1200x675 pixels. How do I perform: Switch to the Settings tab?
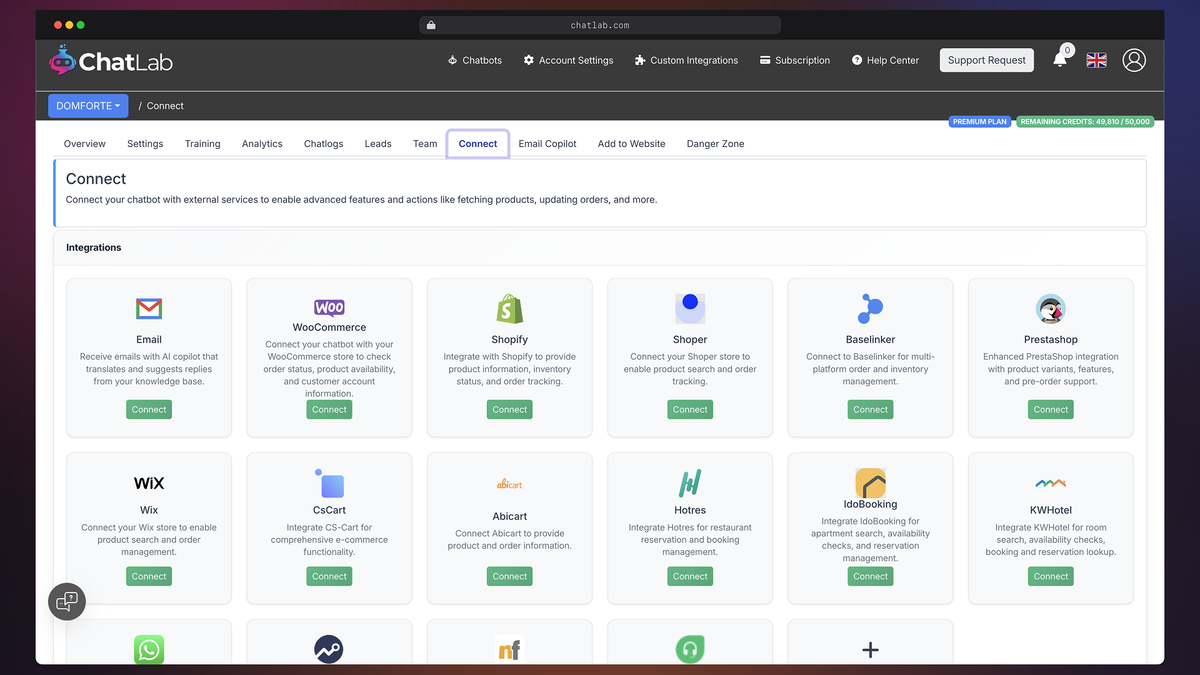pyautogui.click(x=145, y=144)
